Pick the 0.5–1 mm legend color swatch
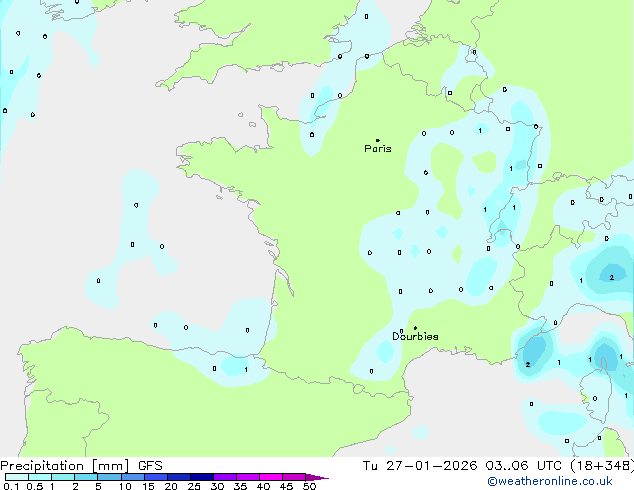 40,477
